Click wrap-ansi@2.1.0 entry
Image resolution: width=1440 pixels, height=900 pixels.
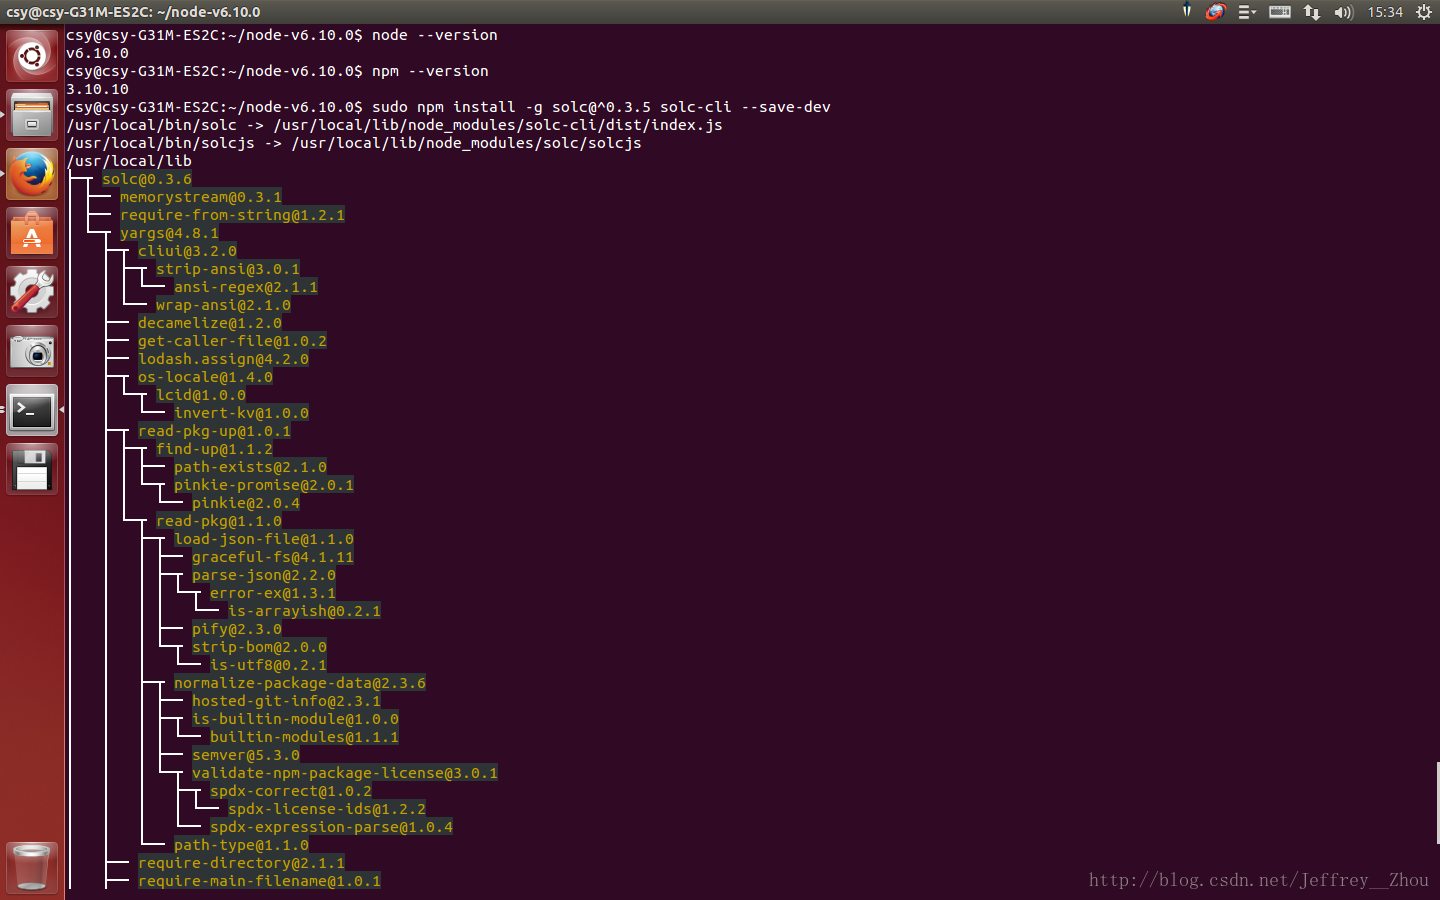tap(223, 305)
